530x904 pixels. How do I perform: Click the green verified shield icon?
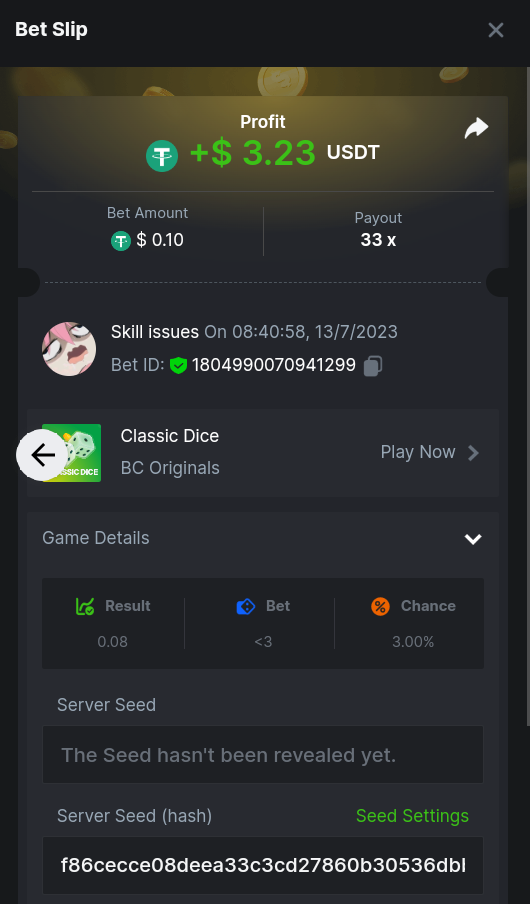tap(179, 366)
